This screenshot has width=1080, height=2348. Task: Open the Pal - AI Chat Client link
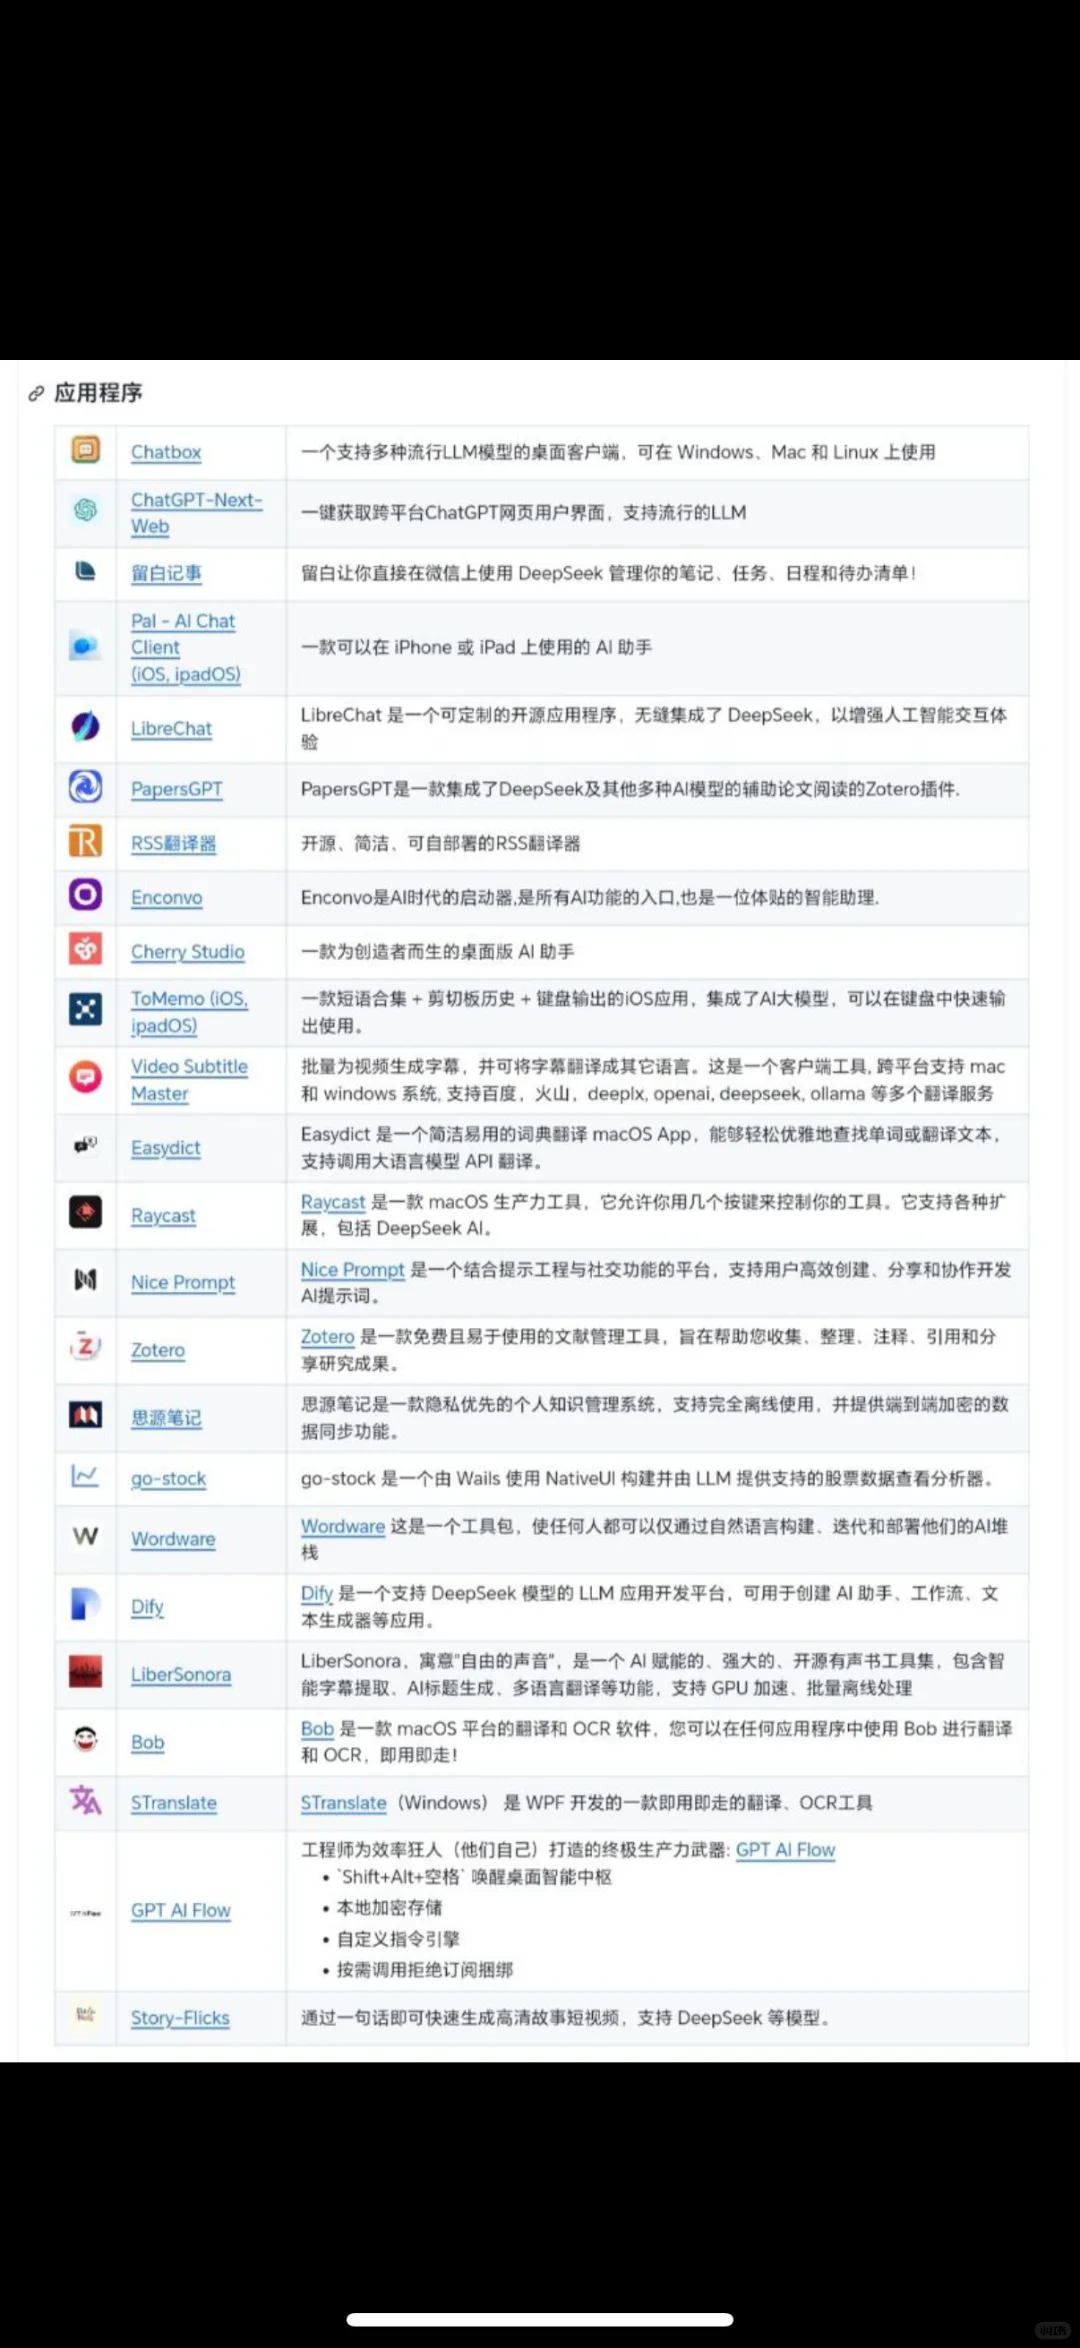pos(185,647)
